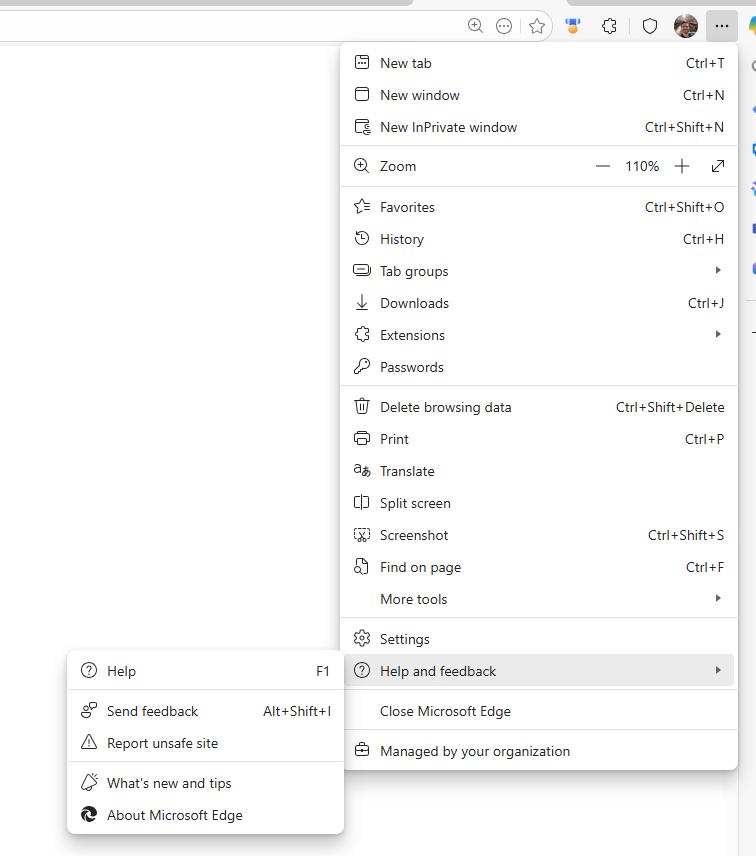Open What's new and tips
Viewport: 756px width, 856px height.
pyautogui.click(x=205, y=783)
